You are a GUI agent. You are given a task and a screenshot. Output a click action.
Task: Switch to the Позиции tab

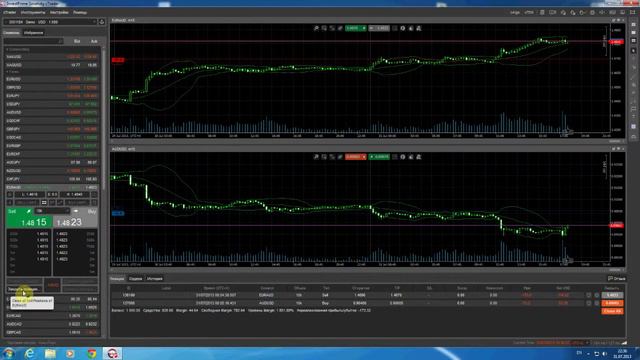pos(117,279)
